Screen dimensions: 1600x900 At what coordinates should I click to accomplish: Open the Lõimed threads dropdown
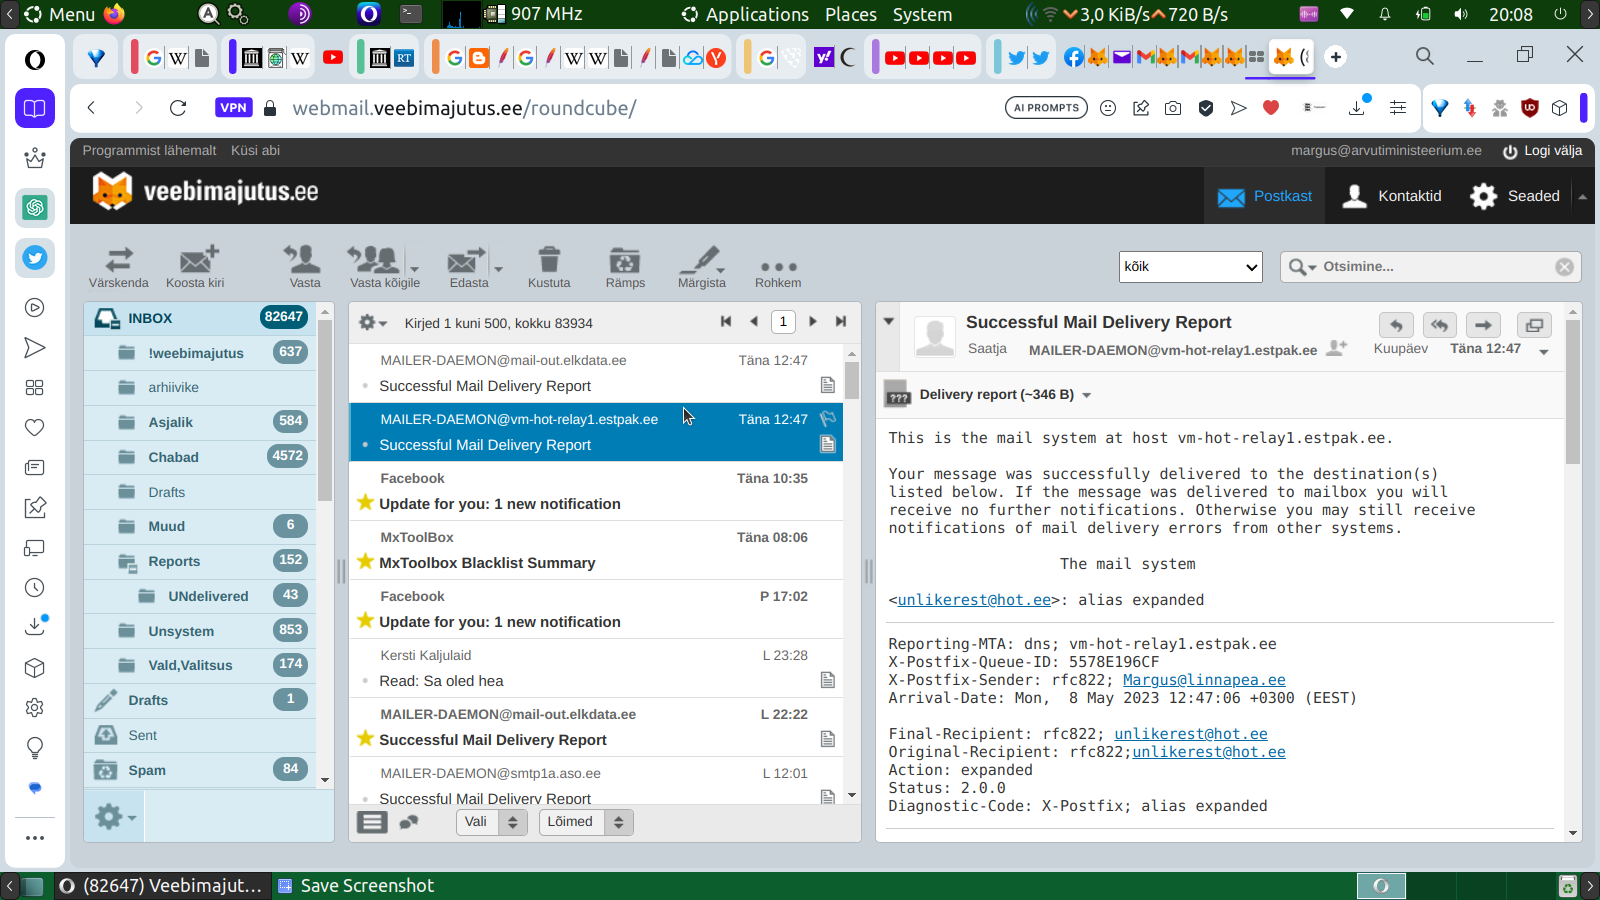[586, 822]
